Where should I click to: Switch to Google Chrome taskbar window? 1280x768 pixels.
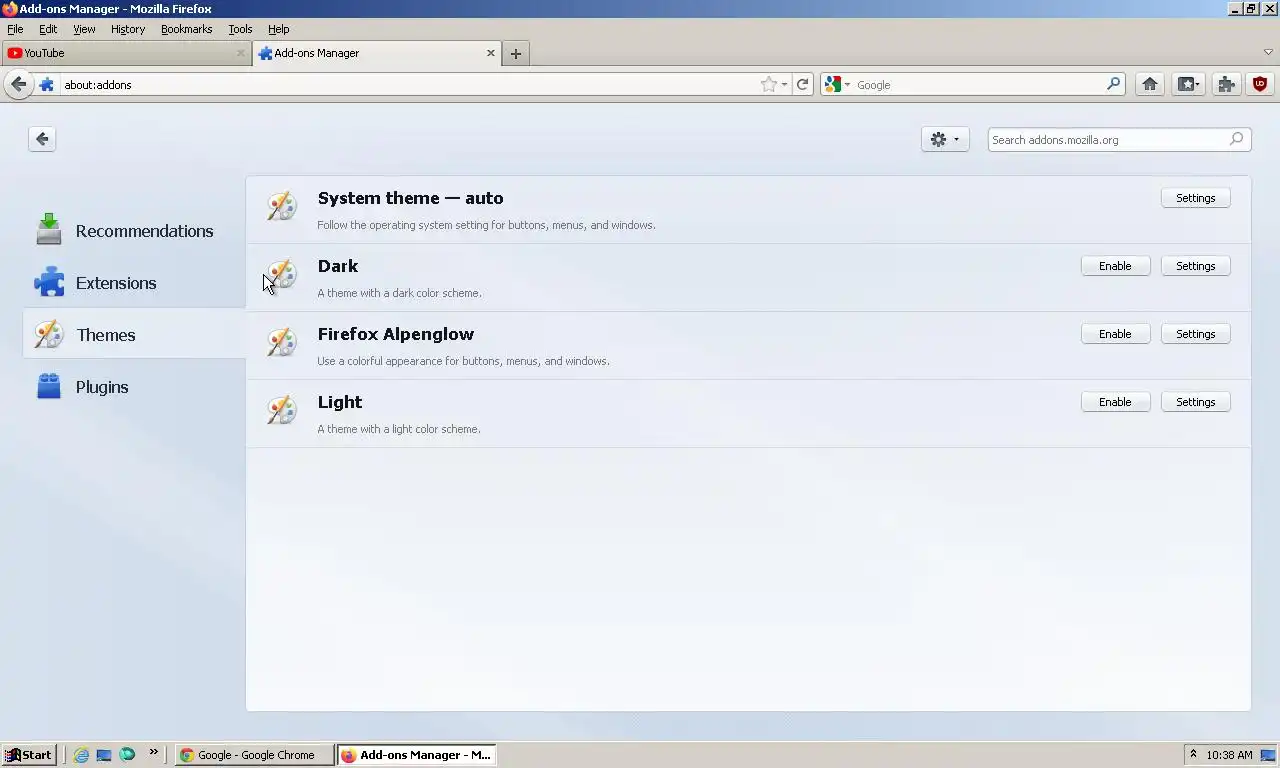coord(255,755)
